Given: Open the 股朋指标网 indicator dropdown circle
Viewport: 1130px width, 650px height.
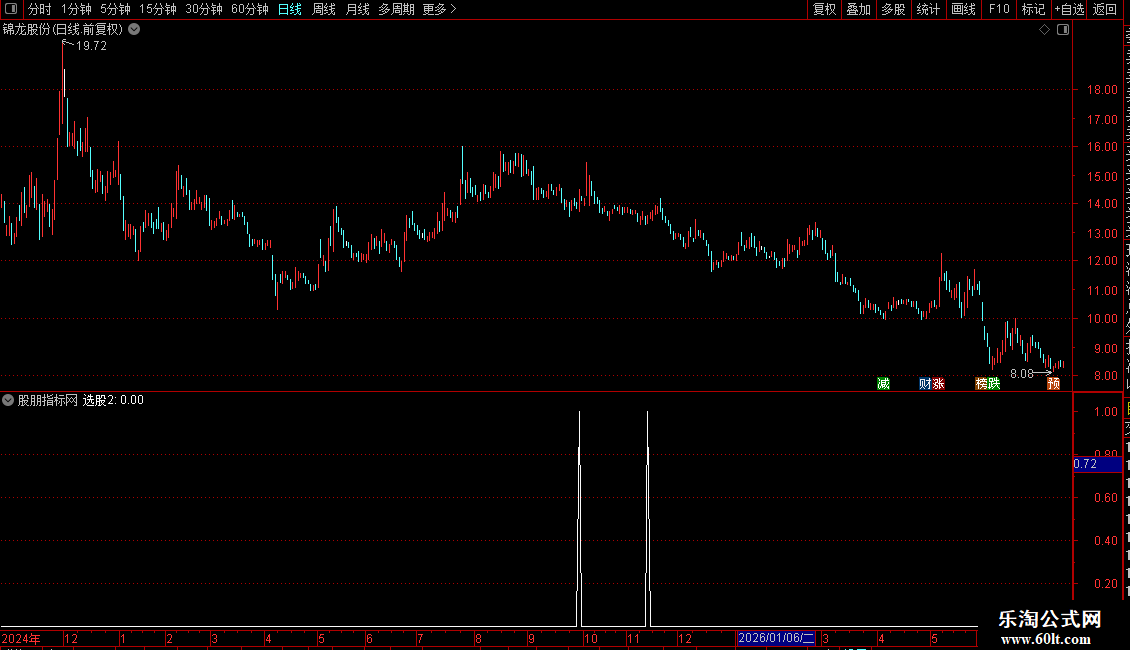Looking at the screenshot, I should pyautogui.click(x=8, y=400).
